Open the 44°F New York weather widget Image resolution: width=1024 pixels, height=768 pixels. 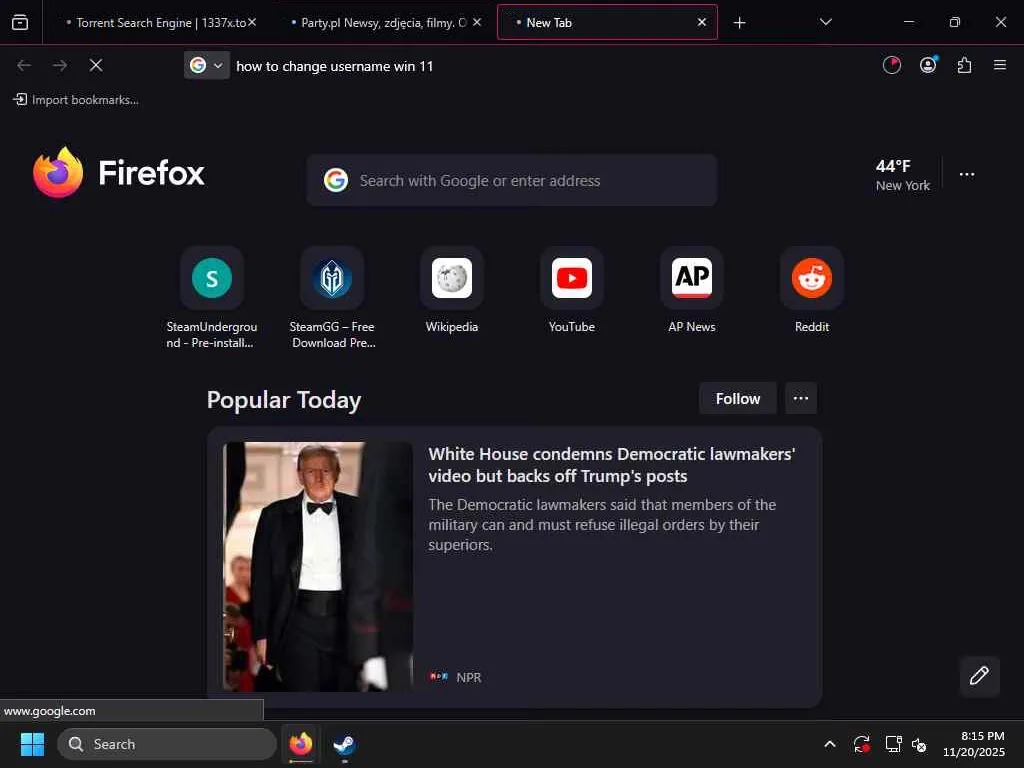click(903, 175)
